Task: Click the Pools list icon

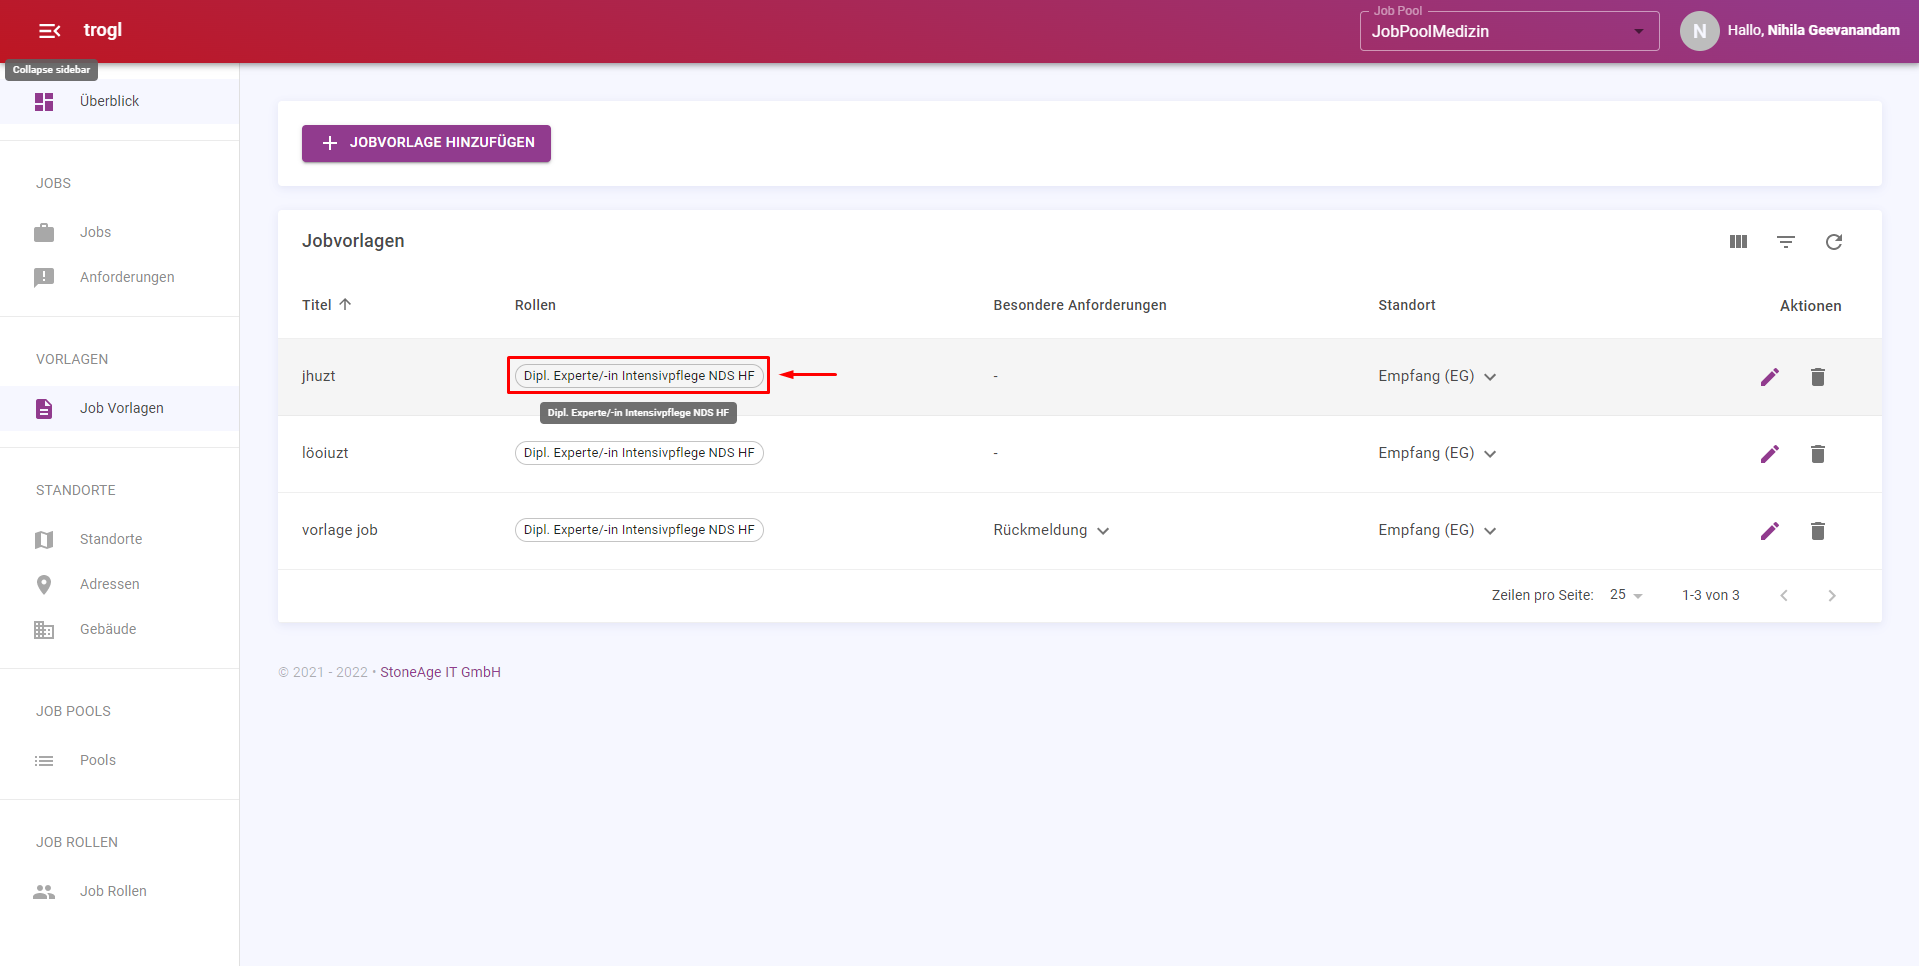Action: [x=44, y=760]
